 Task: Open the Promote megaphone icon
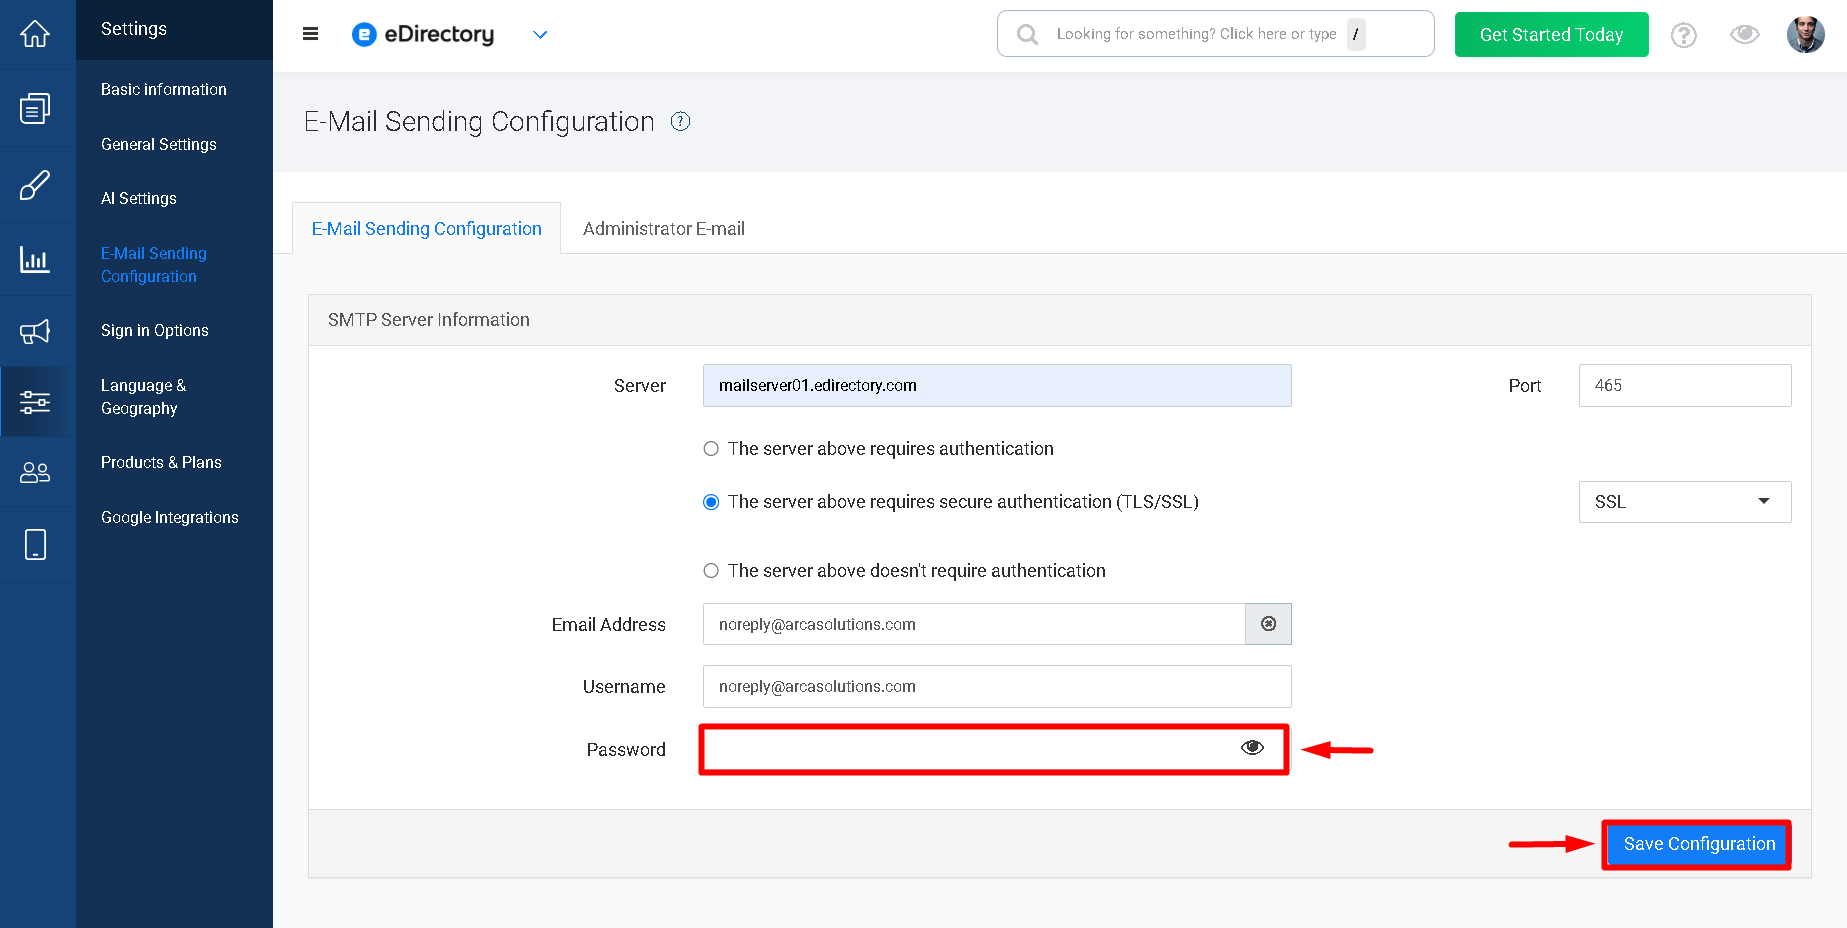(35, 332)
